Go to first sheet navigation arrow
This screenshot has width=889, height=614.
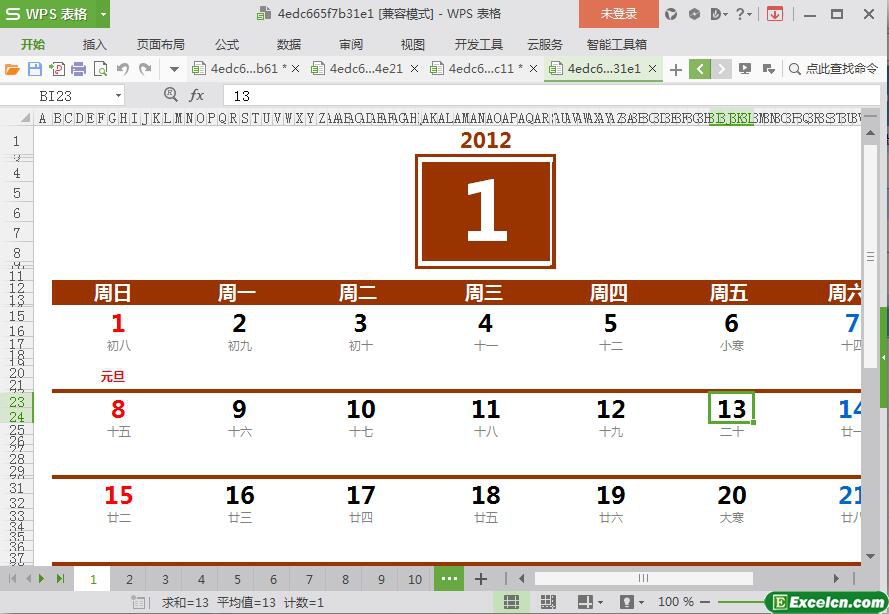coord(11,578)
